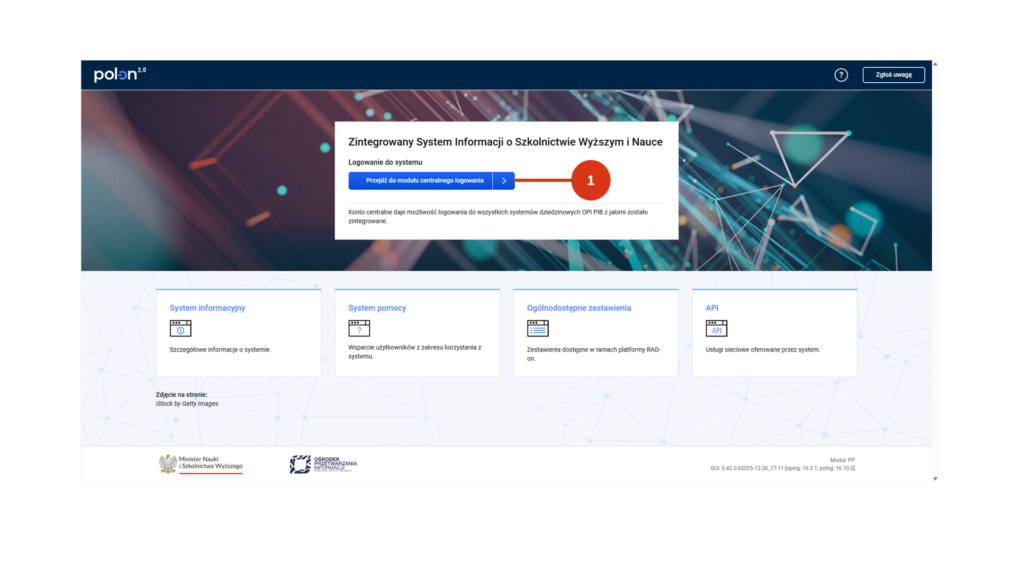The height and width of the screenshot is (576, 1024).
Task: Click Przejdź do modułu centralnego logowania
Action: (x=420, y=181)
